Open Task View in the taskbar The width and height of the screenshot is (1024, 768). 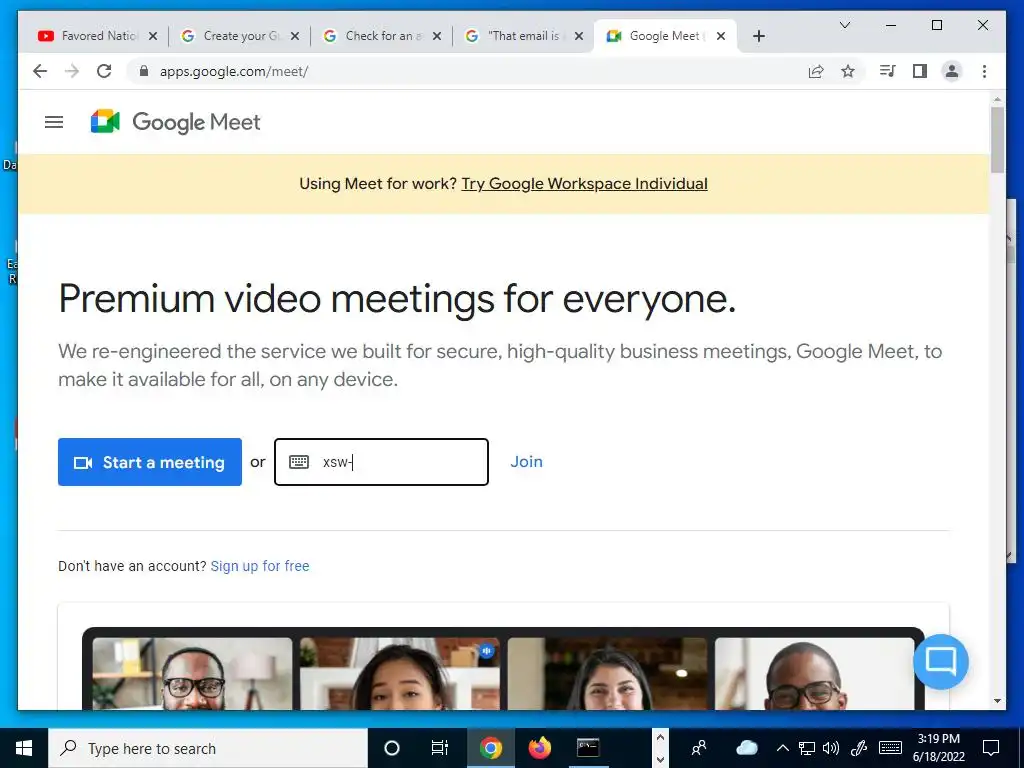coord(440,748)
